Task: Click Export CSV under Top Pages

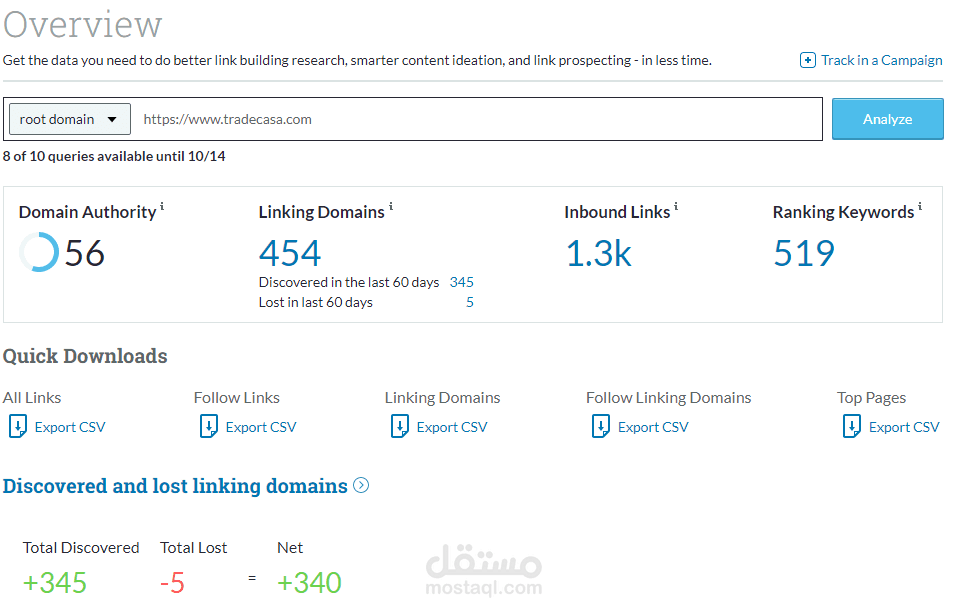Action: (903, 427)
